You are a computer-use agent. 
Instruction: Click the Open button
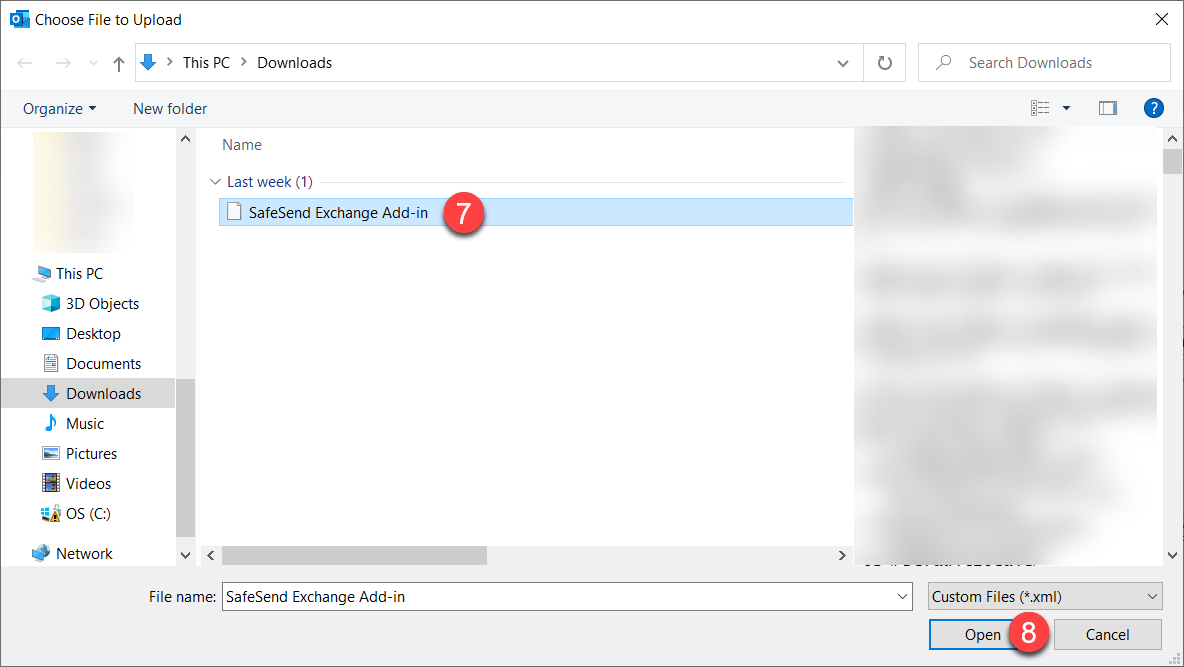pos(982,635)
